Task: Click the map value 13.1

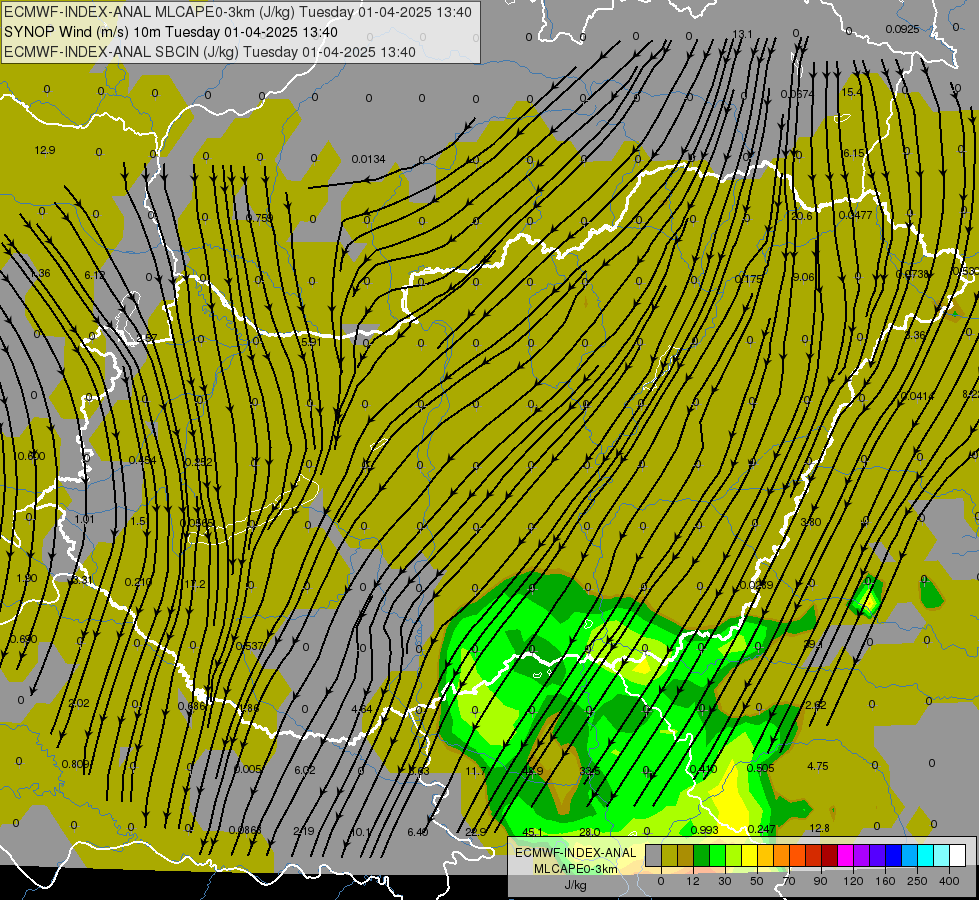Action: (742, 34)
